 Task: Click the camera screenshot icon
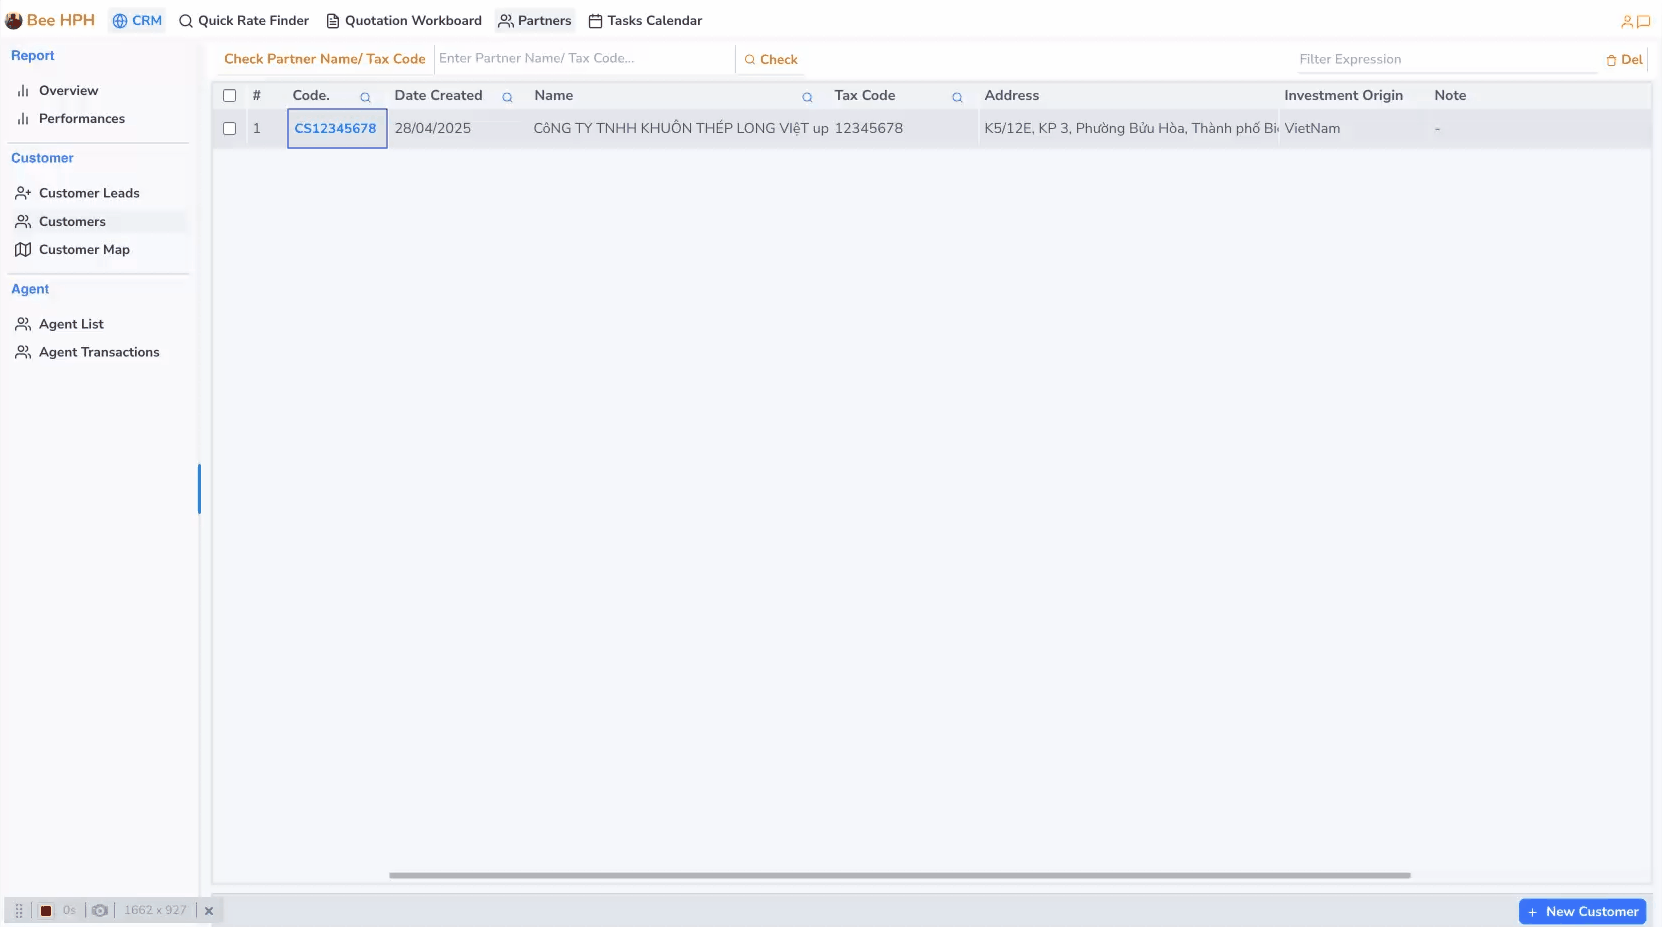pos(100,910)
